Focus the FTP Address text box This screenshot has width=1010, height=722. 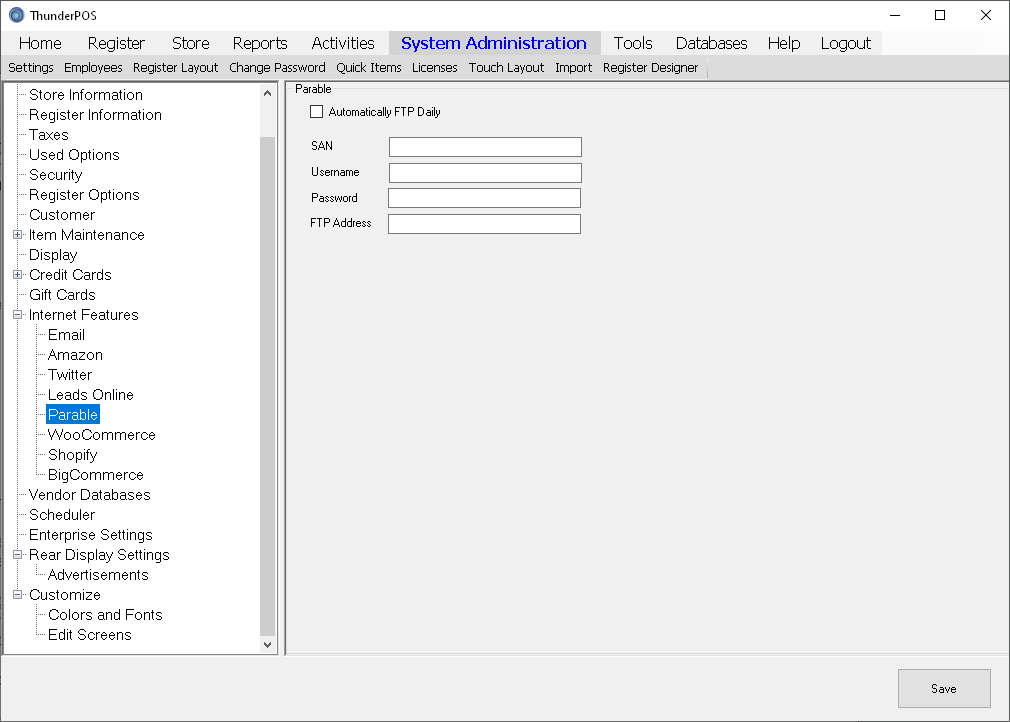[484, 224]
